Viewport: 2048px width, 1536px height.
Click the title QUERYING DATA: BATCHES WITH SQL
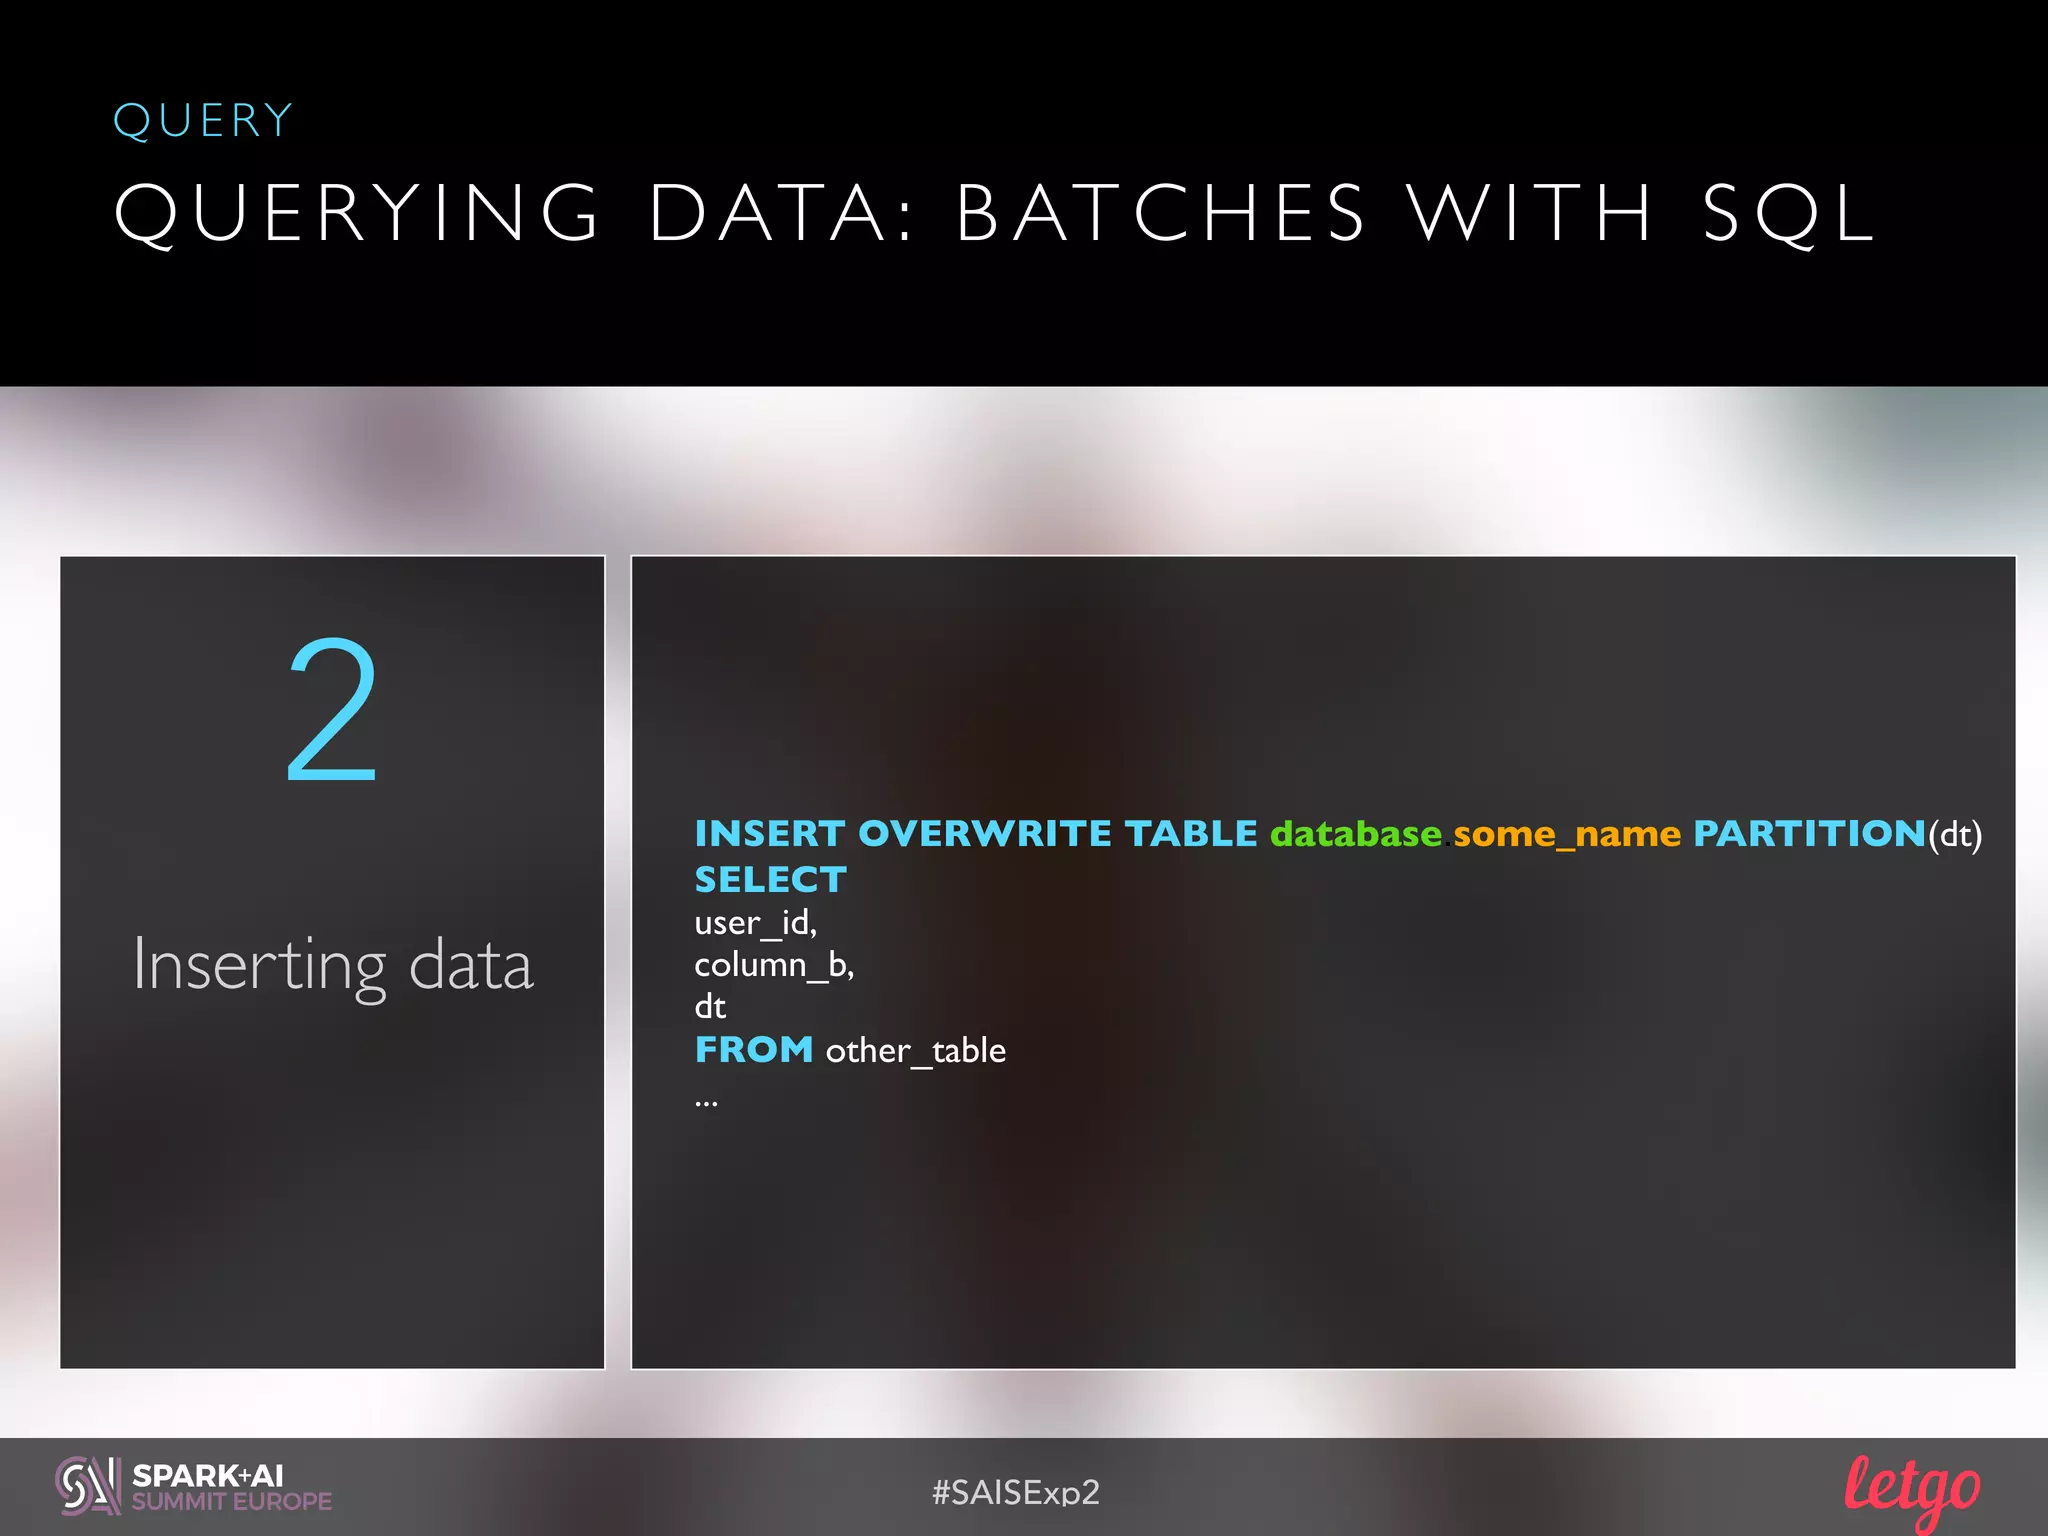tap(995, 213)
